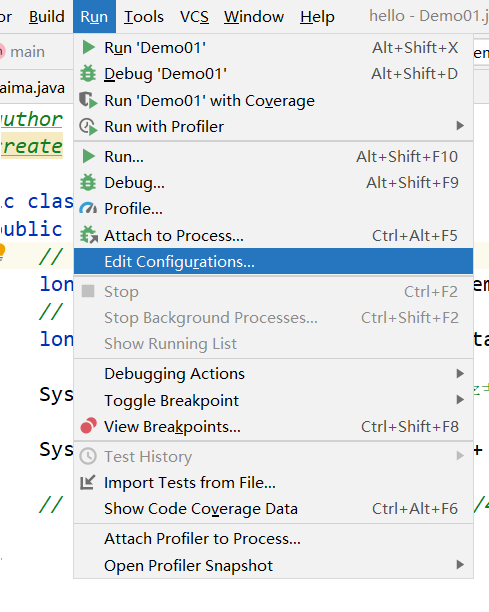489x612 pixels.
Task: Expand the Open Profiler Snapshot submenu arrow
Action: (x=460, y=565)
